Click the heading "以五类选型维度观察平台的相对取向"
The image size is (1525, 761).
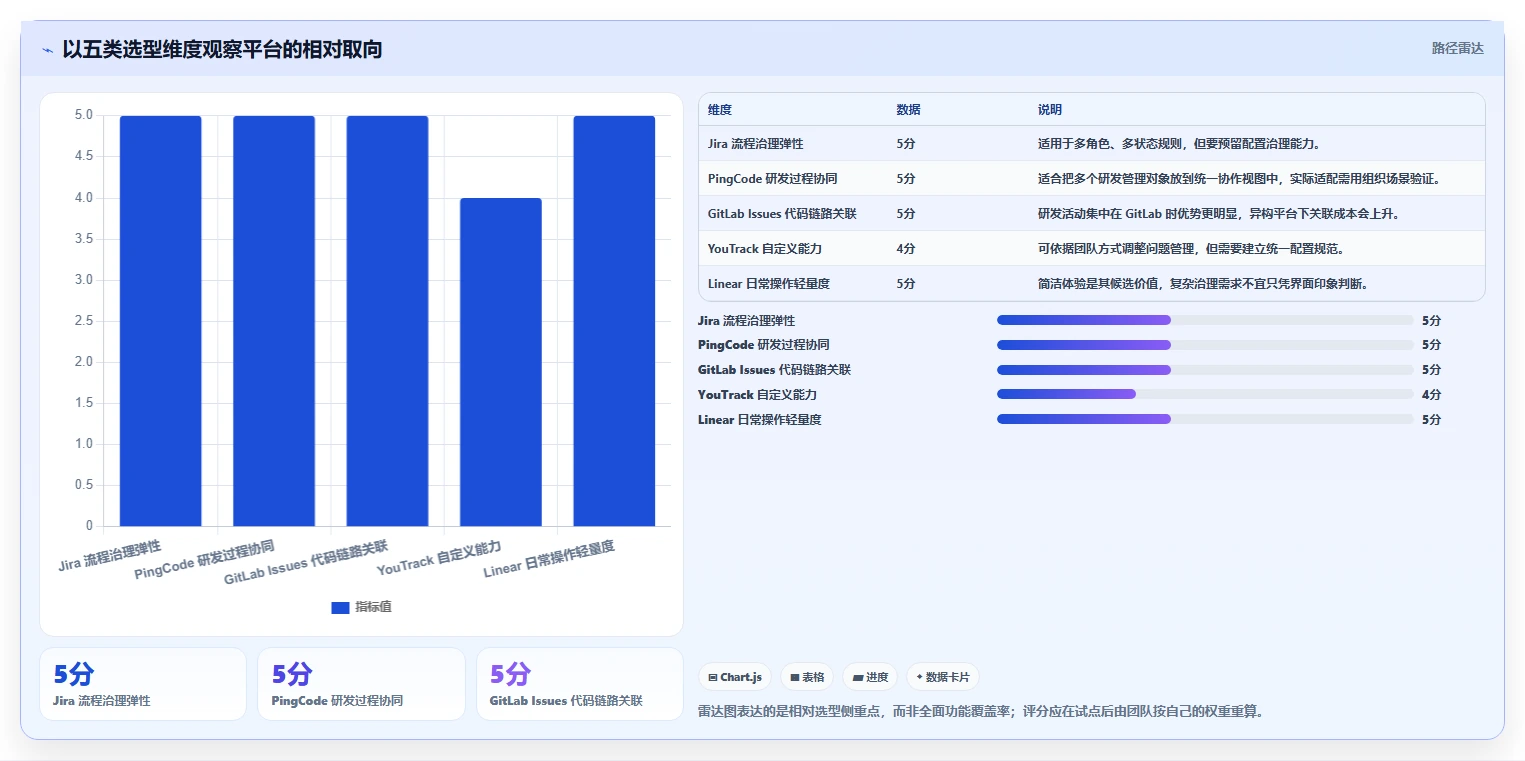(x=222, y=49)
